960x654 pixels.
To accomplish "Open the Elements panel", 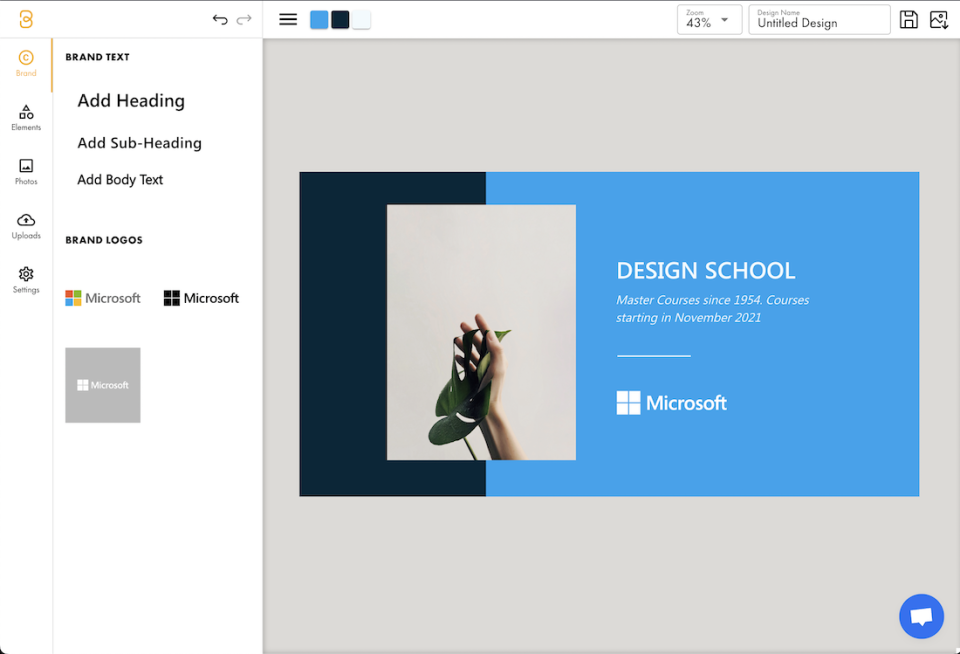I will point(25,117).
